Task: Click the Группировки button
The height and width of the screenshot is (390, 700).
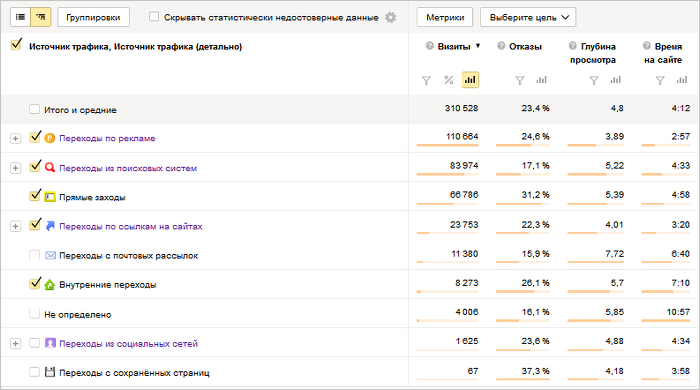Action: coord(93,17)
